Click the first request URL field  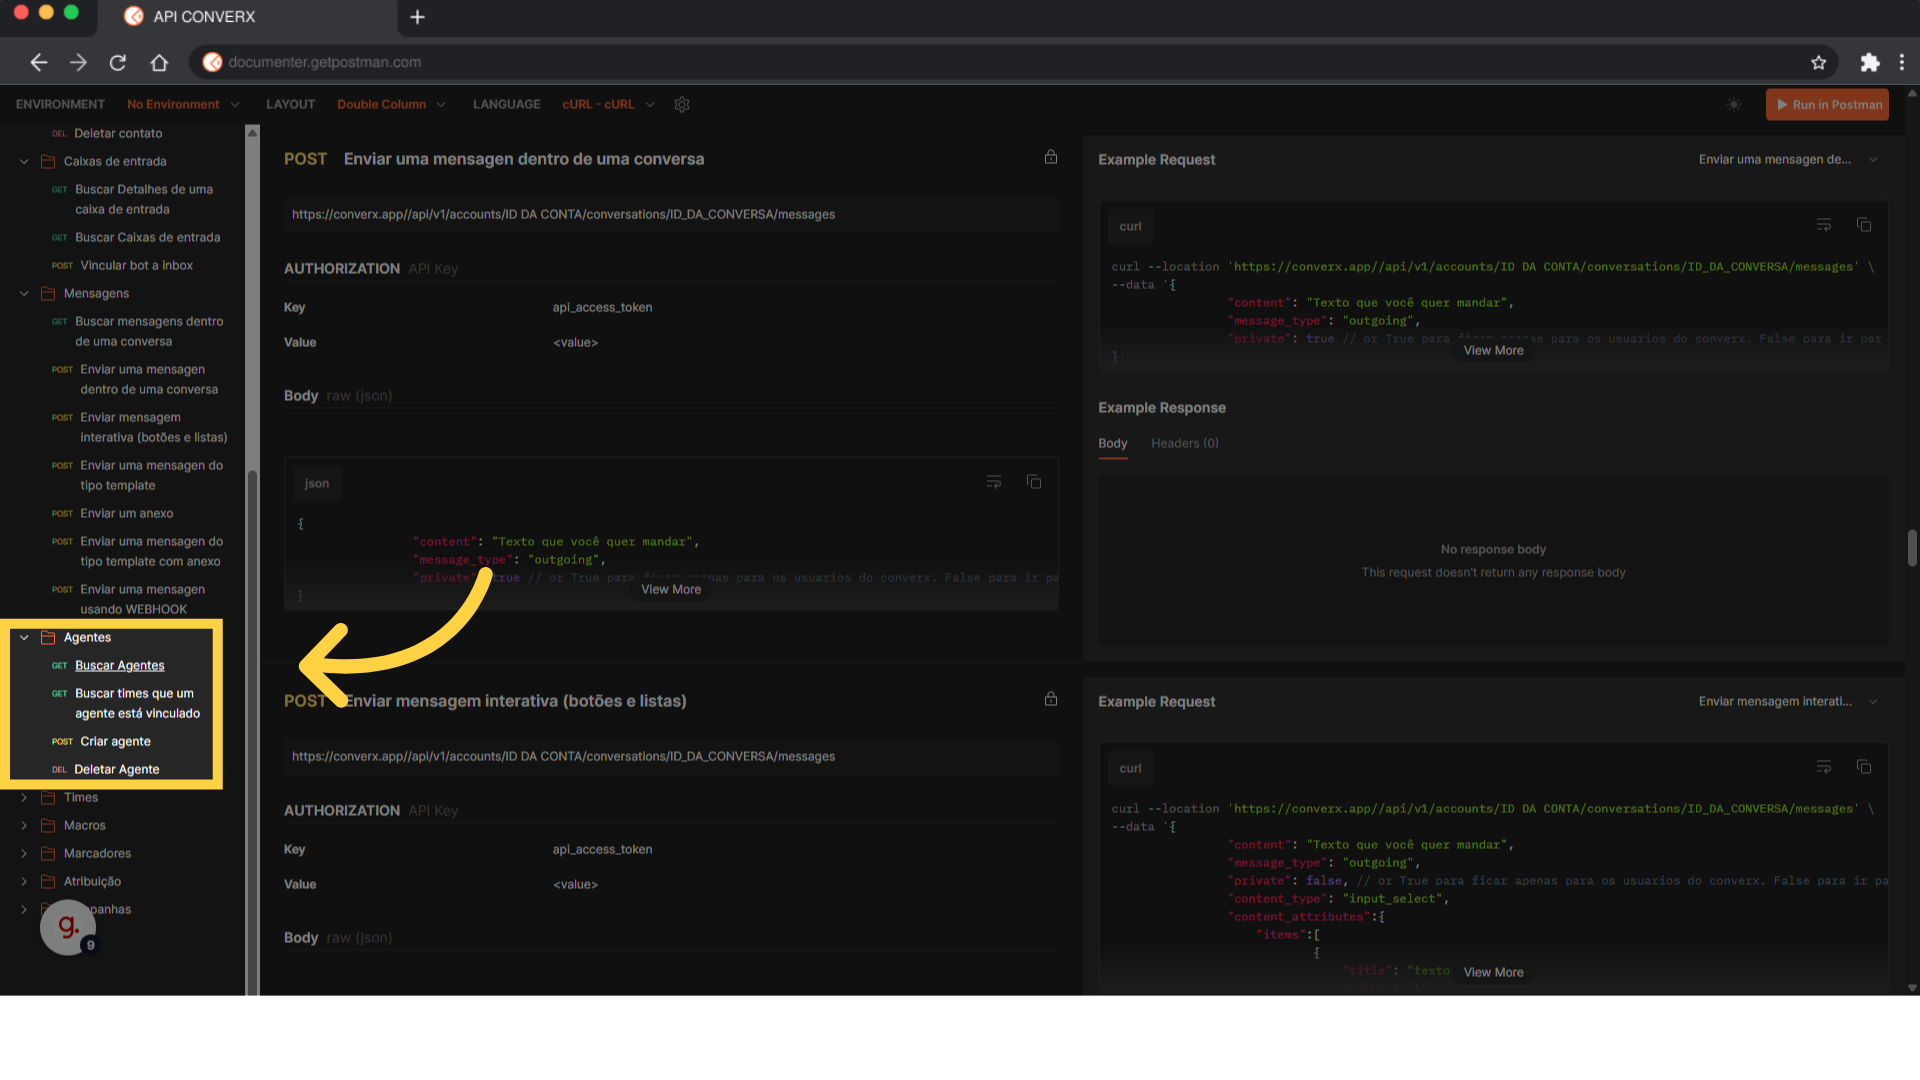coord(671,214)
